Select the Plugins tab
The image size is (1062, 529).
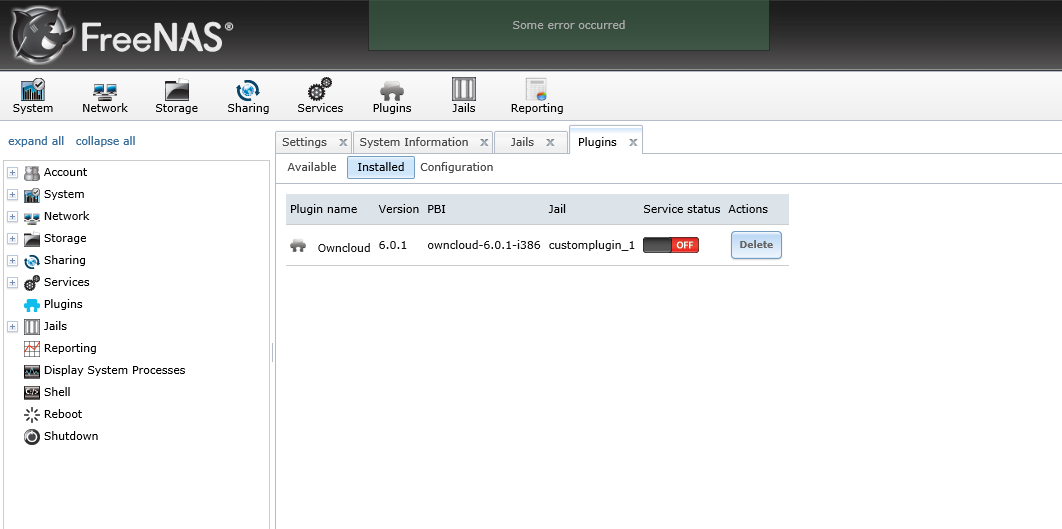tap(597, 142)
